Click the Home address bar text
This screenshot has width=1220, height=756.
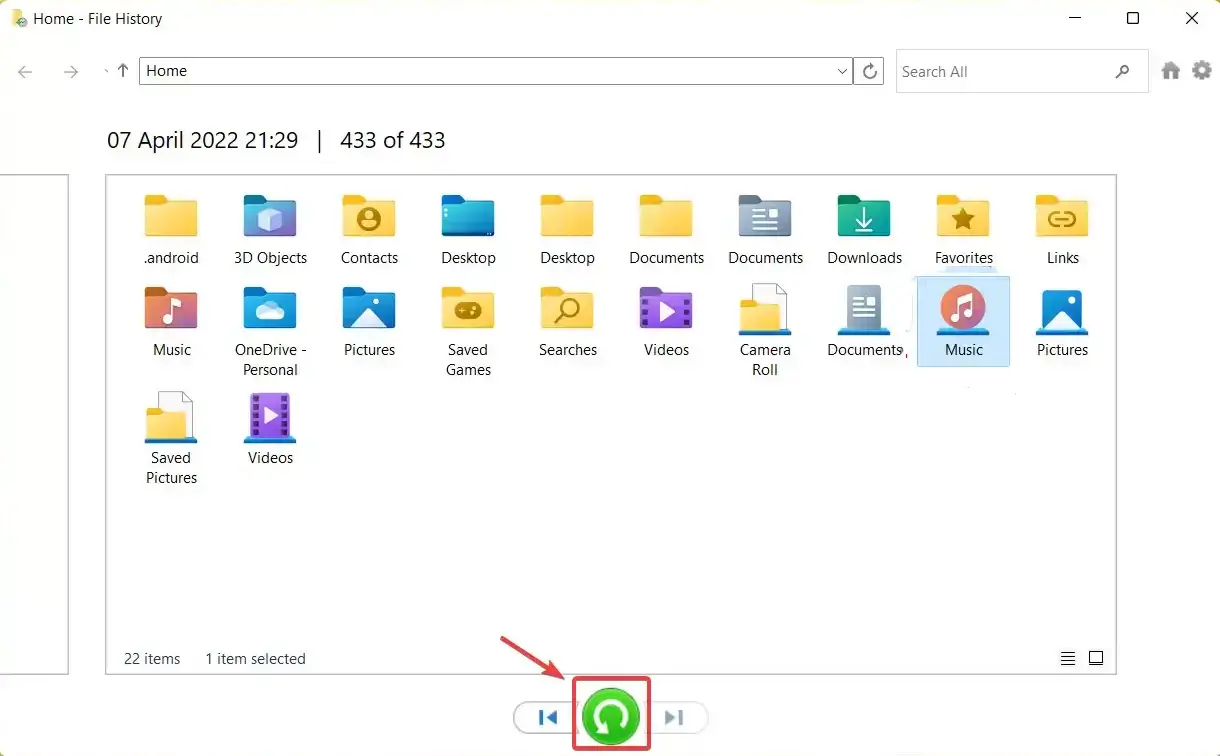click(x=167, y=71)
